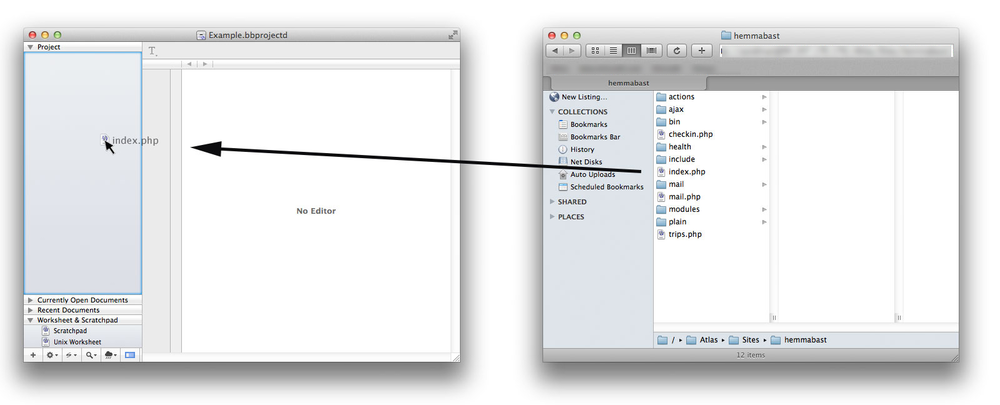Click New Listing… in sidebar
1000x405 pixels.
[578, 97]
